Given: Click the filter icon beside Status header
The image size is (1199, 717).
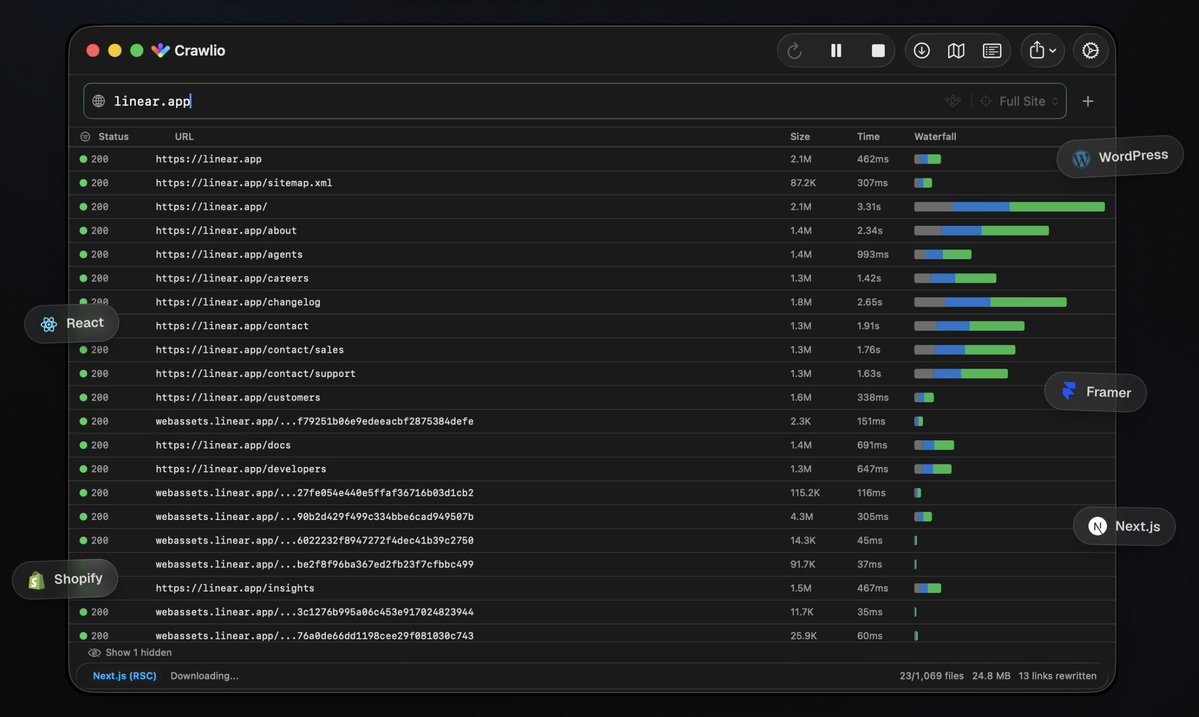Looking at the screenshot, I should (85, 137).
